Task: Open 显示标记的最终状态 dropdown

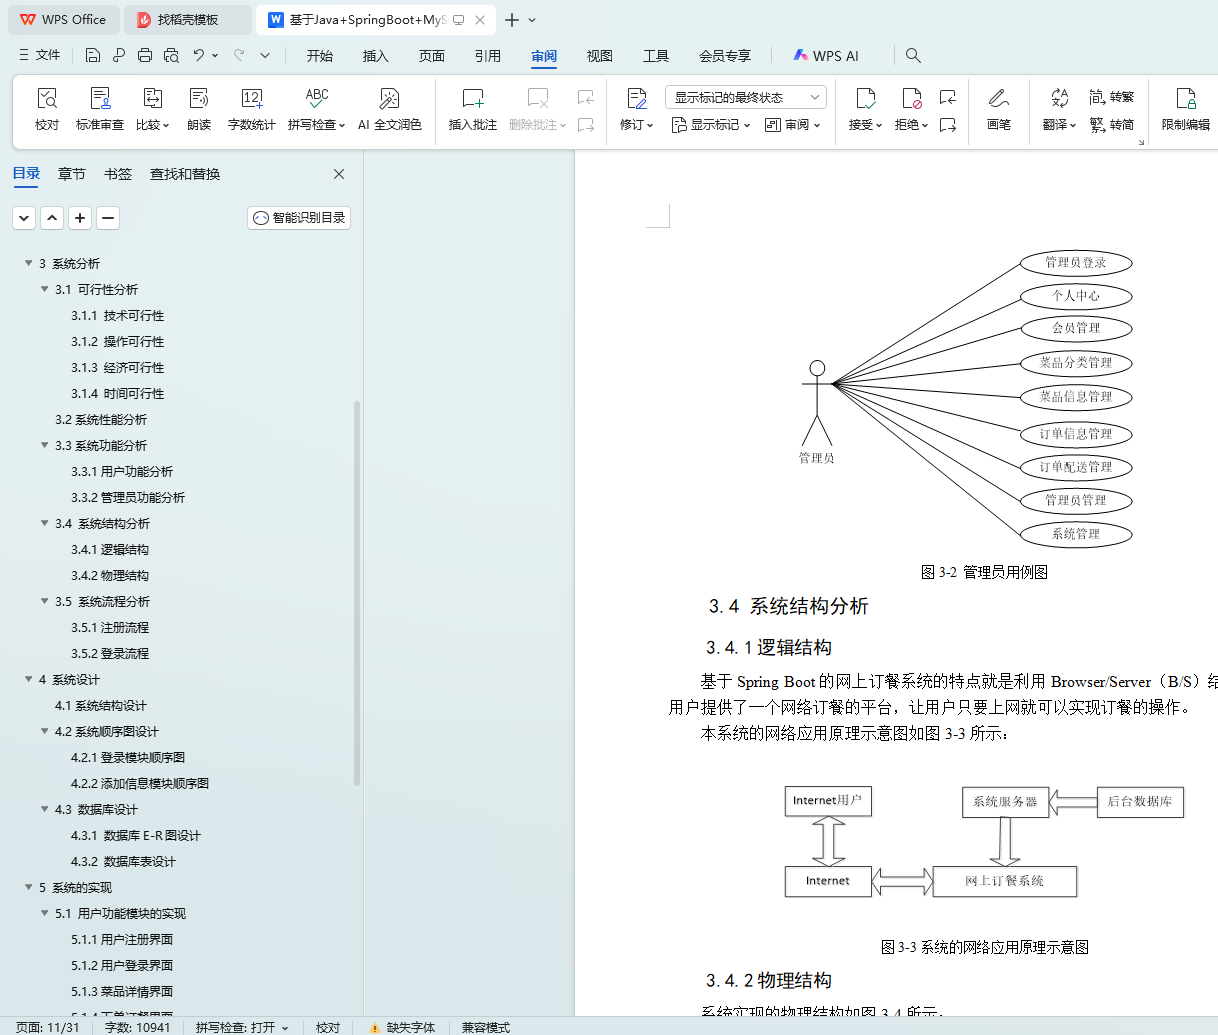Action: pyautogui.click(x=745, y=97)
